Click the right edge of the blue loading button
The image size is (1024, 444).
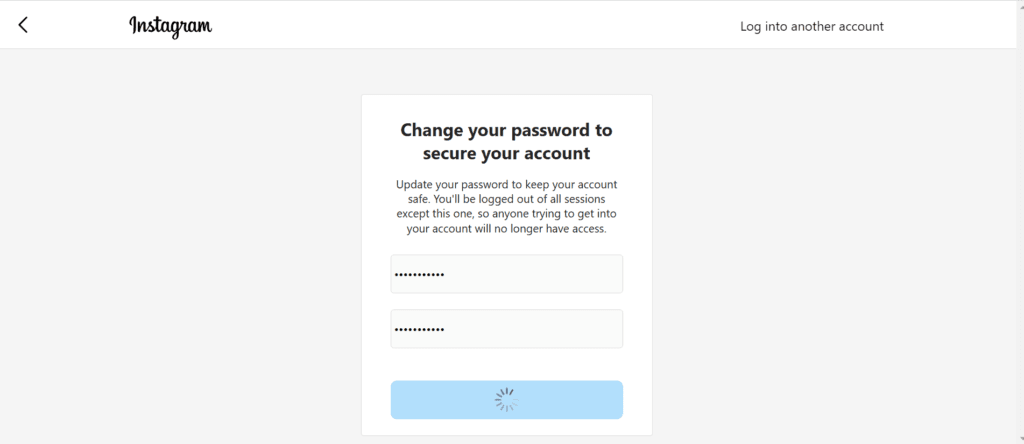click(x=613, y=400)
